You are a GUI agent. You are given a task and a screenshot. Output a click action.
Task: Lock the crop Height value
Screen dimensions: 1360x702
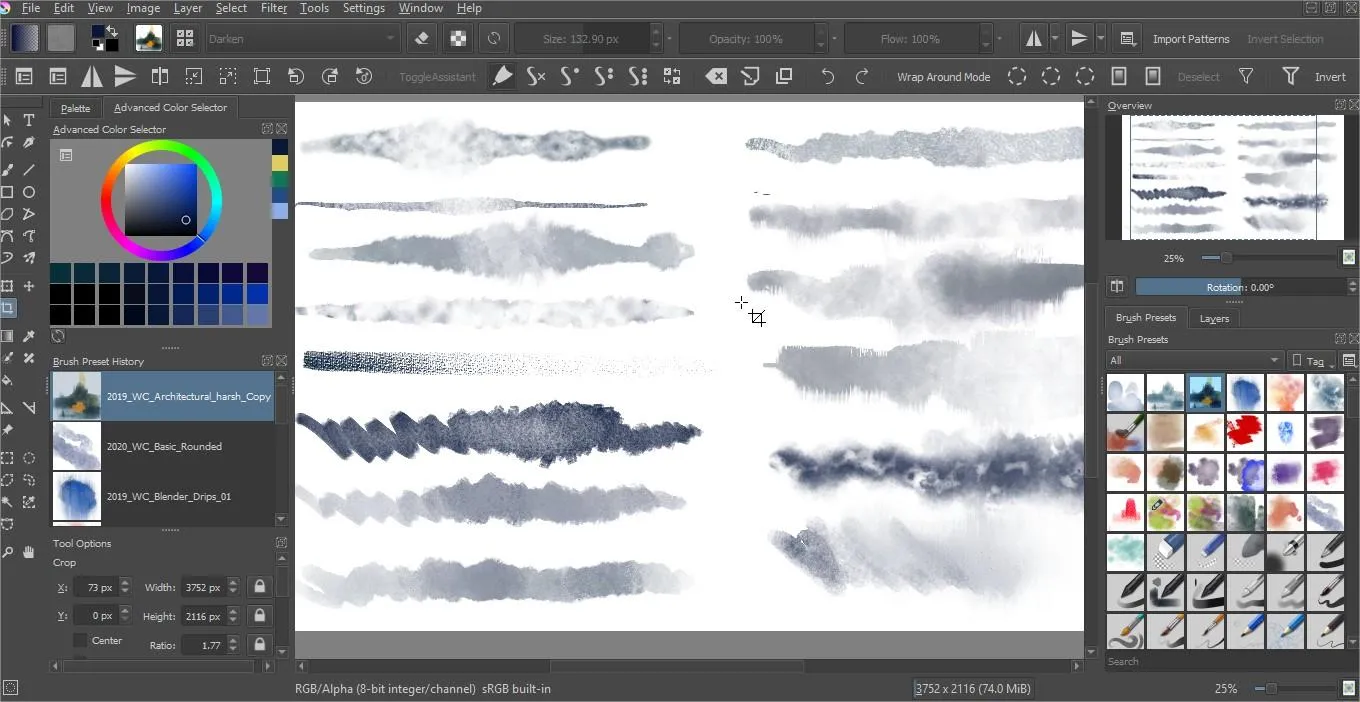(259, 616)
